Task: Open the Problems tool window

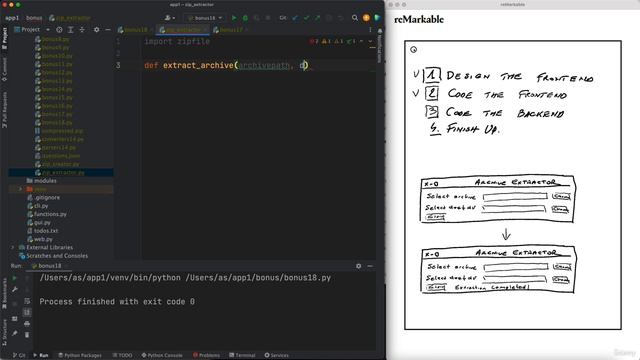Action: coord(206,356)
